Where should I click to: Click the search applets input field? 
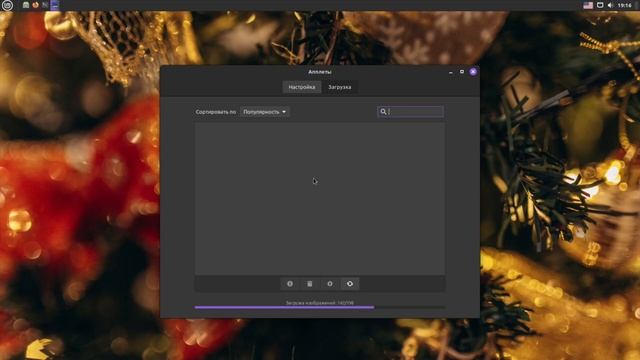[411, 111]
